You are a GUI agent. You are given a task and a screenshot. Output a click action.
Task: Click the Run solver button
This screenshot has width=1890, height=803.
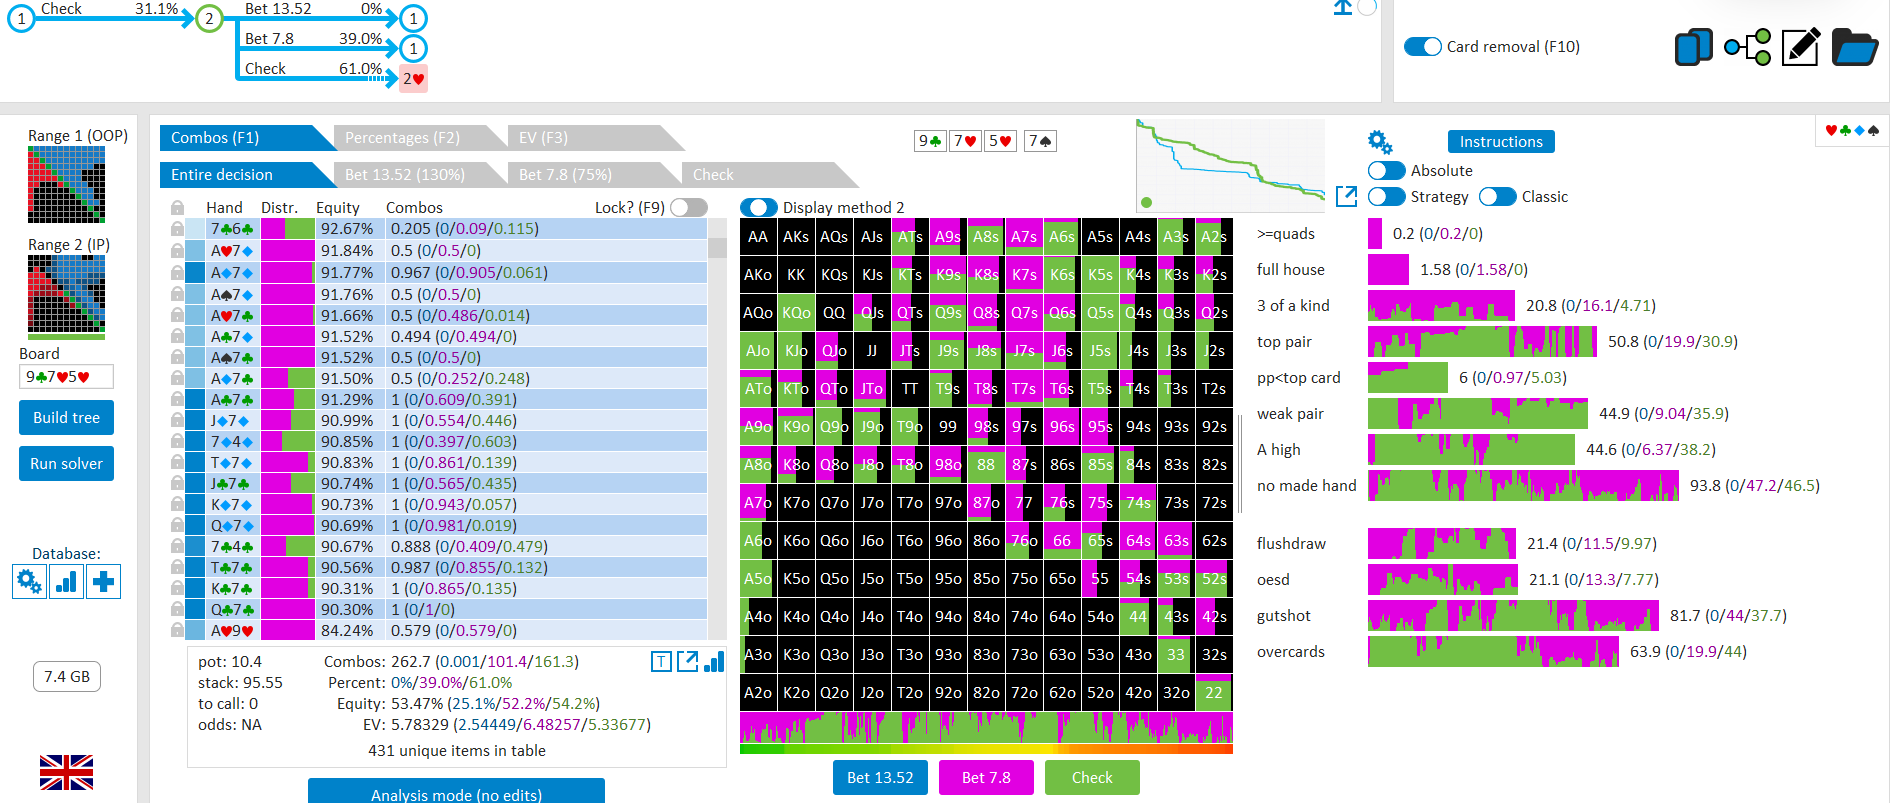pos(66,463)
